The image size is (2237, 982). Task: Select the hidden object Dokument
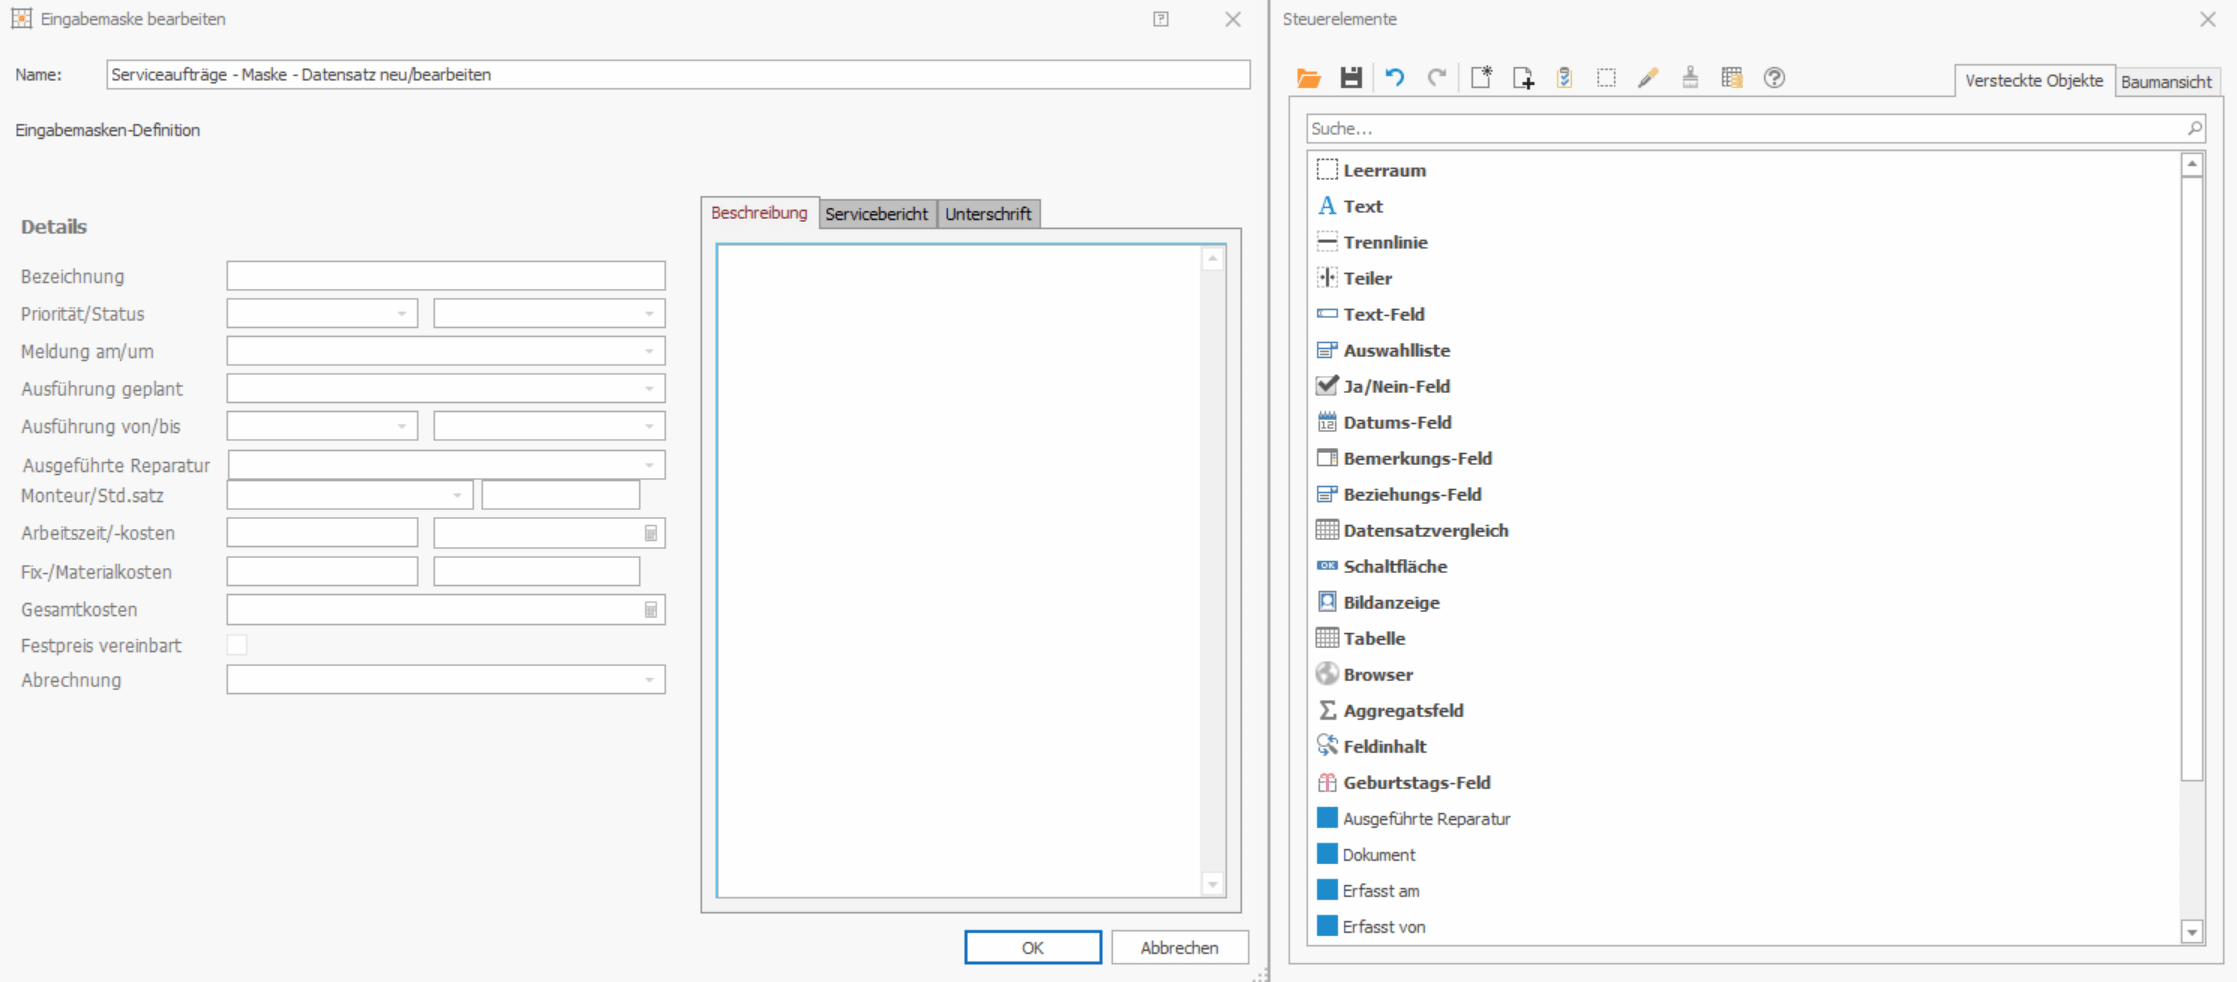[1379, 854]
